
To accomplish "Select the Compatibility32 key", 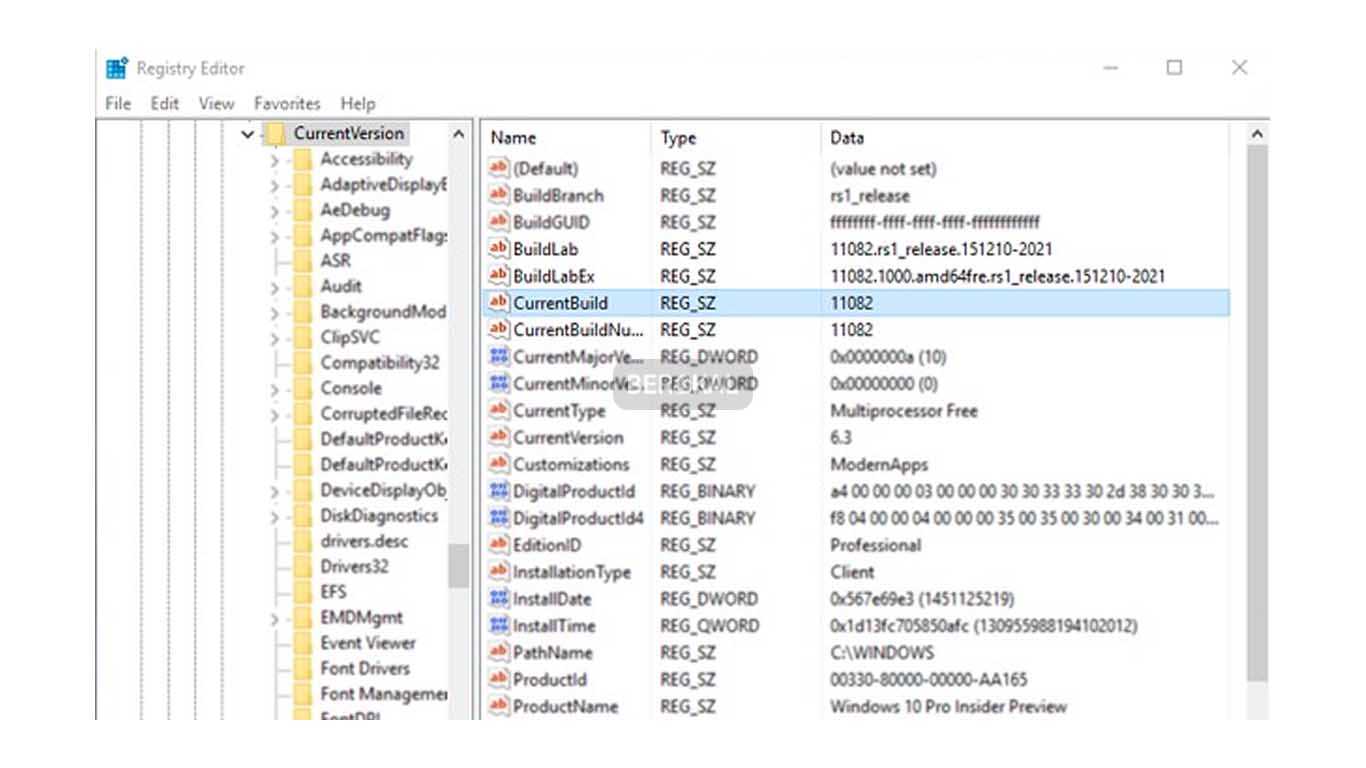I will pyautogui.click(x=379, y=362).
